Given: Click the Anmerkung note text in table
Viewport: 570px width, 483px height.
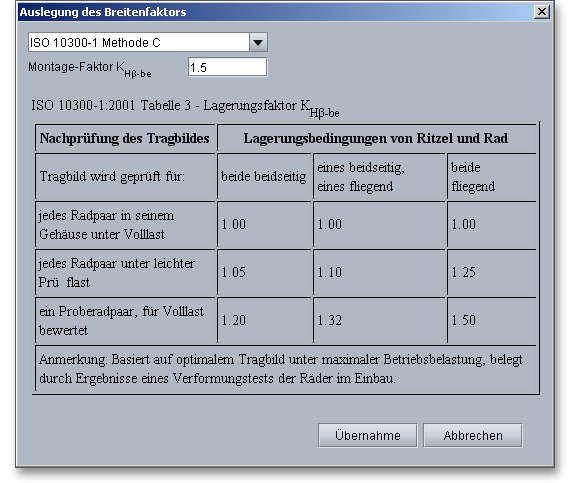Looking at the screenshot, I should [281, 369].
